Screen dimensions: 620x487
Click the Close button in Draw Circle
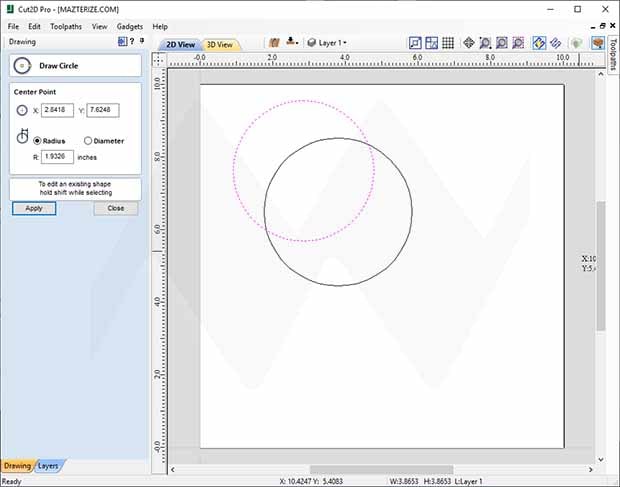(x=116, y=208)
